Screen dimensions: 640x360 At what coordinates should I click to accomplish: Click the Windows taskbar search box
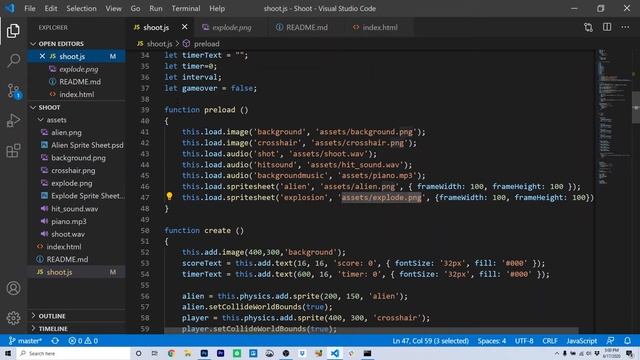tap(73, 353)
